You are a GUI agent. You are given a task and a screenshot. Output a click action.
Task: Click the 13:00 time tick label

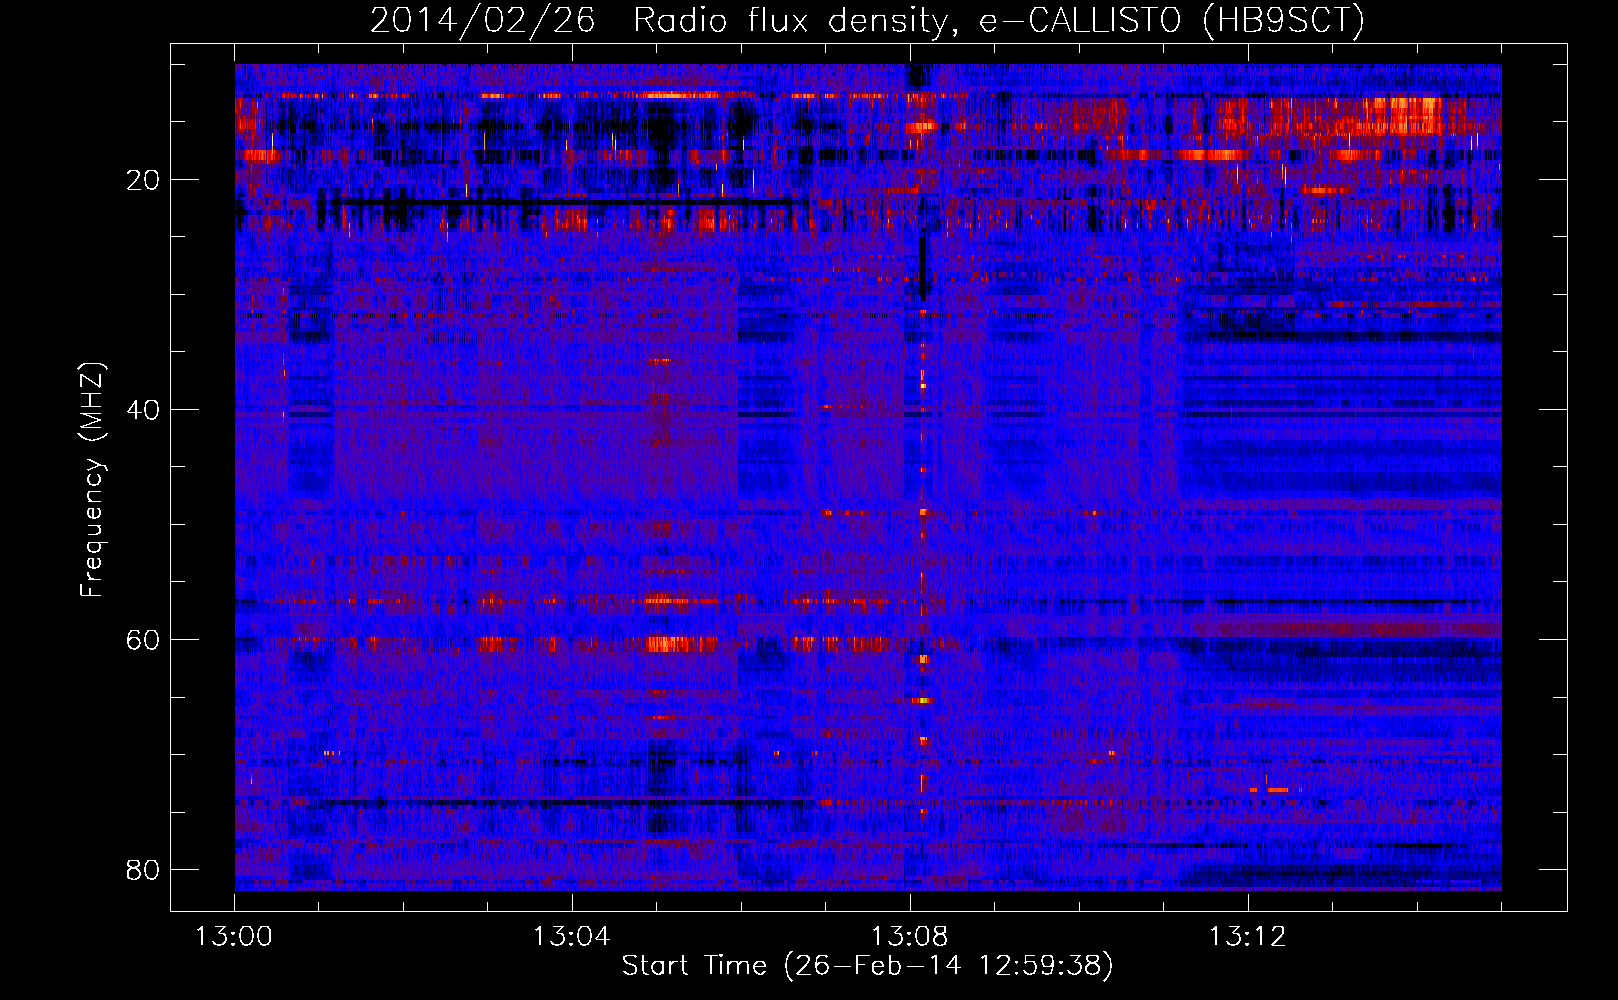coord(234,937)
